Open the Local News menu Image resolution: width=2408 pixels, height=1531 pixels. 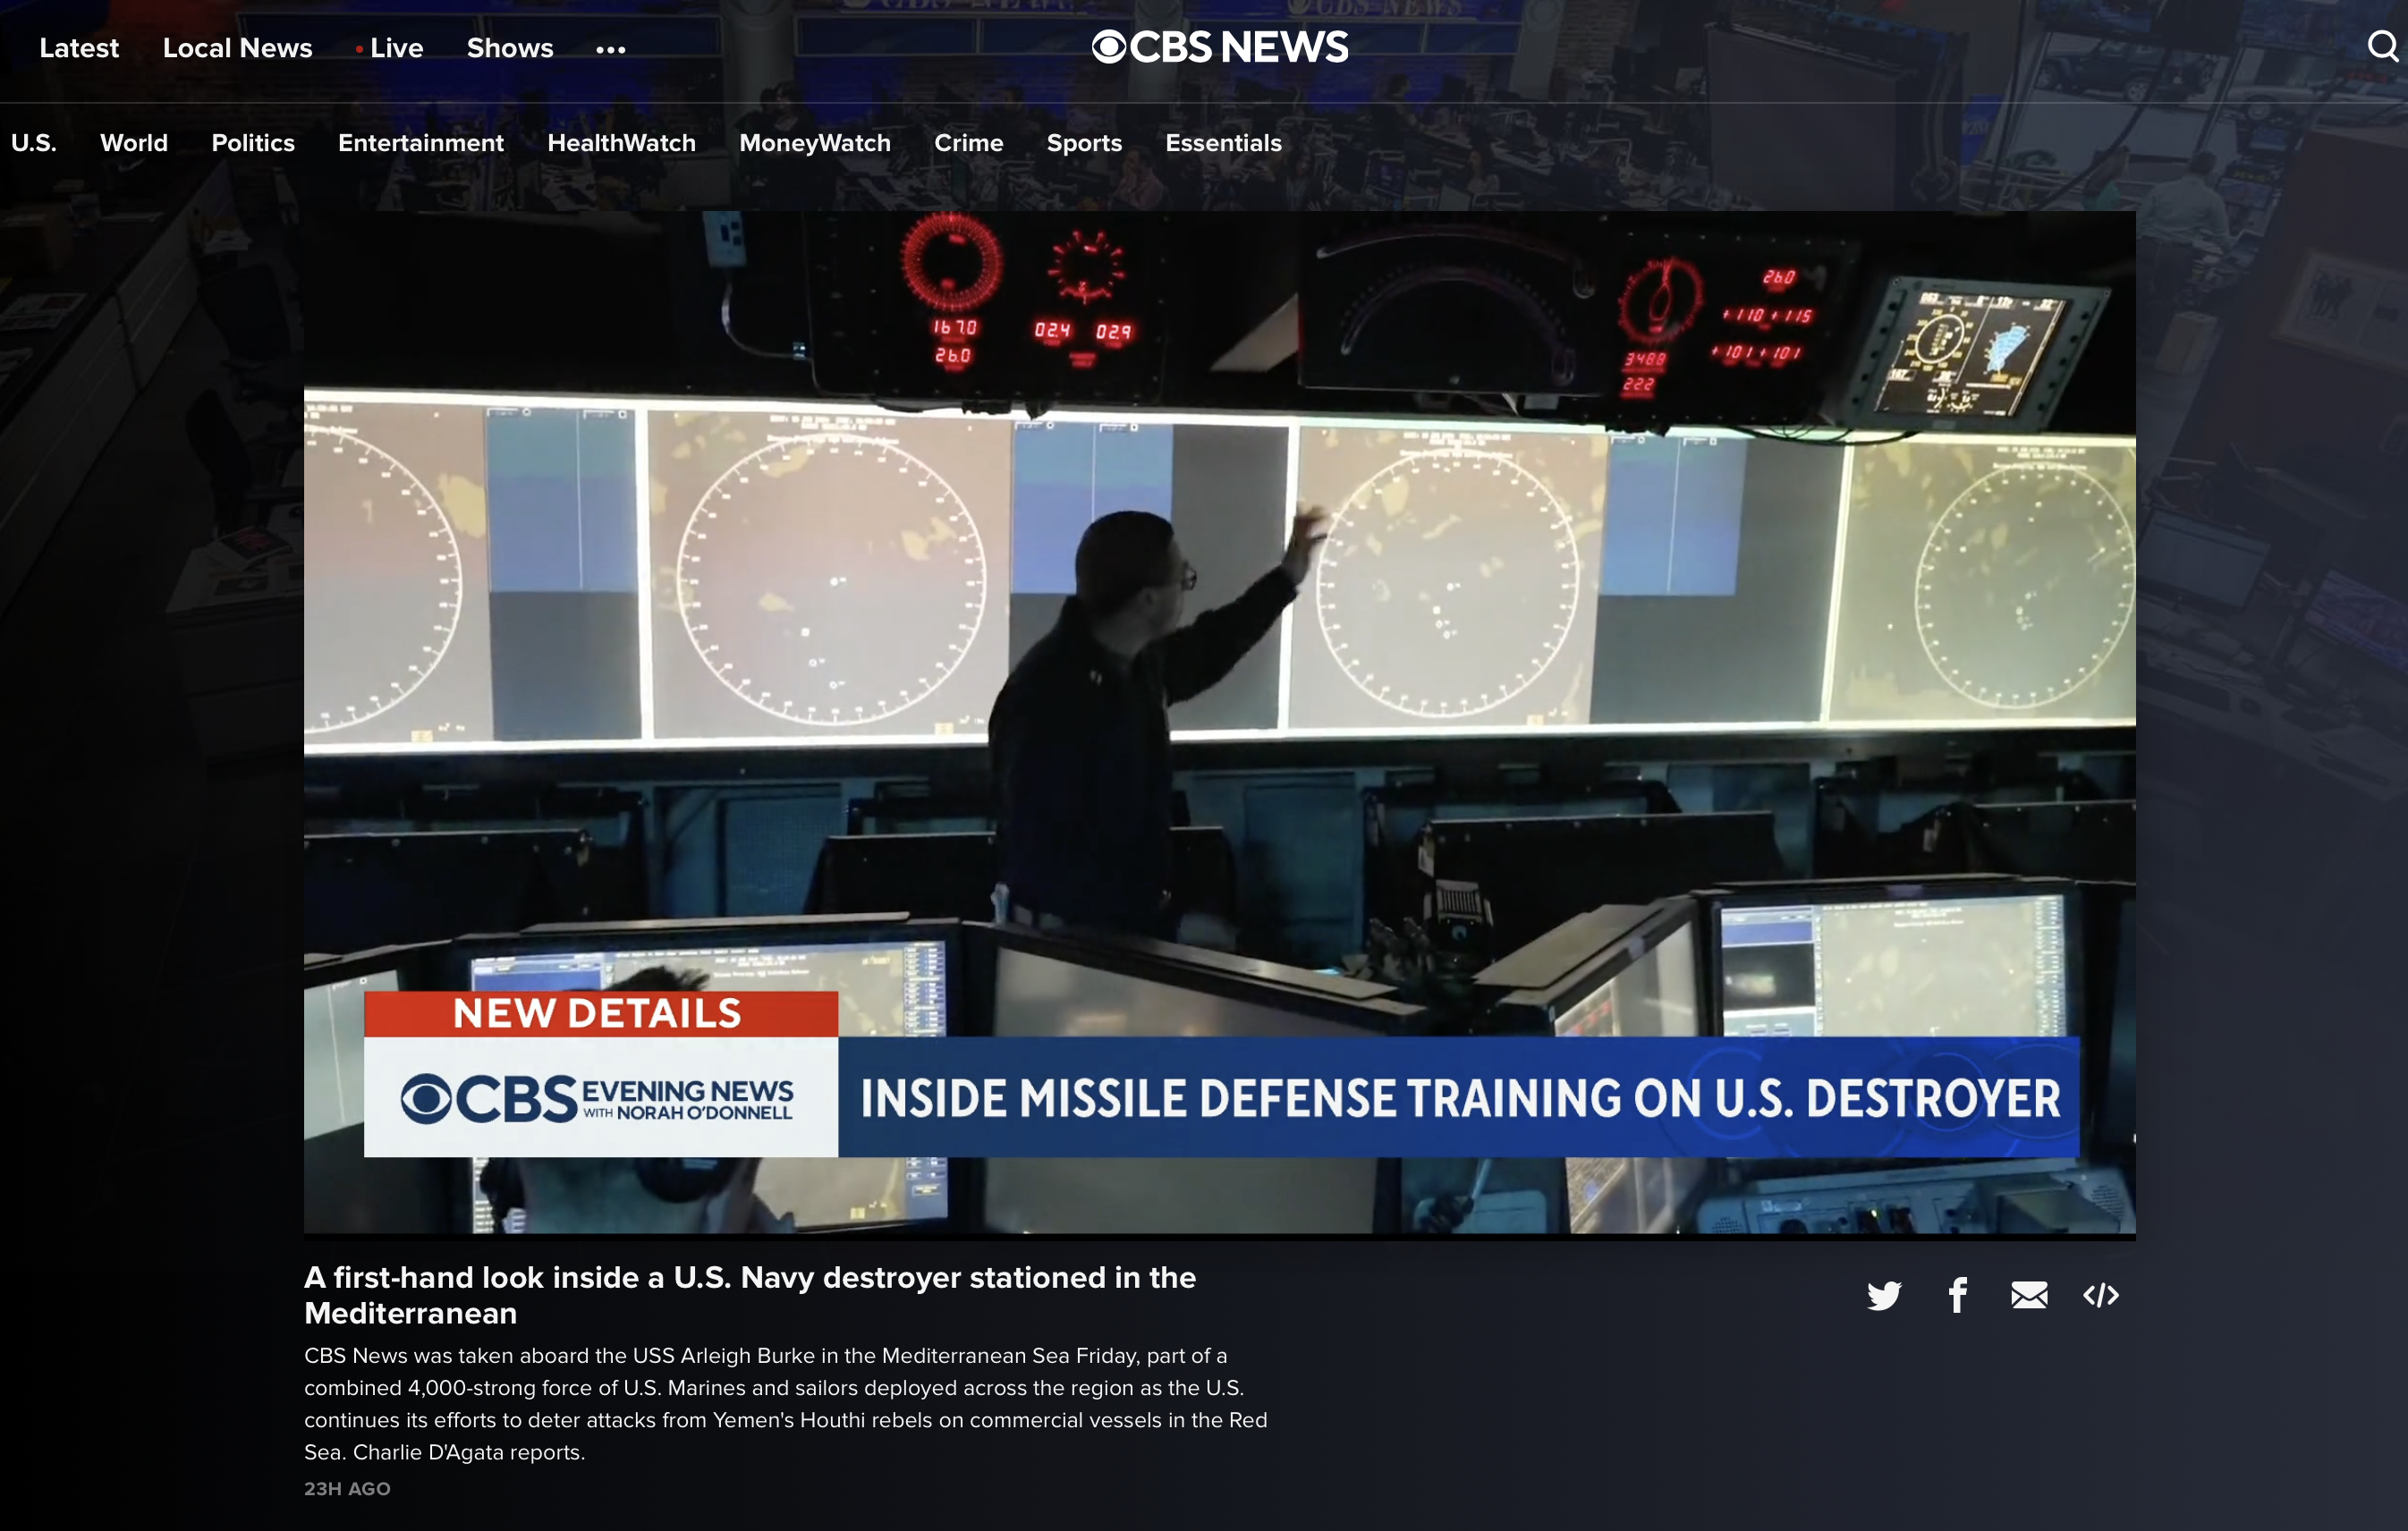[237, 48]
